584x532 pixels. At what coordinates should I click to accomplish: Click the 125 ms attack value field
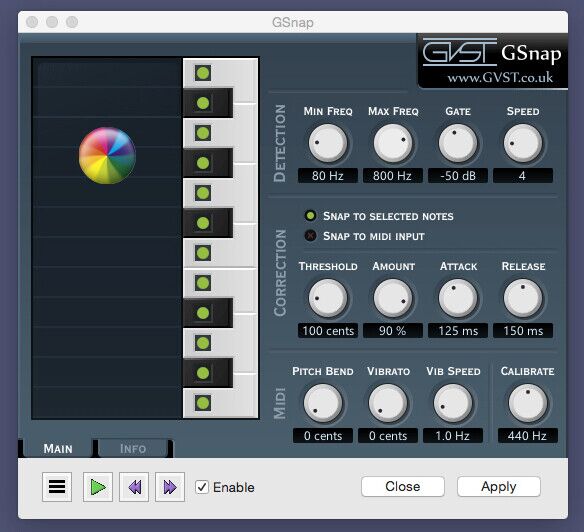[458, 330]
